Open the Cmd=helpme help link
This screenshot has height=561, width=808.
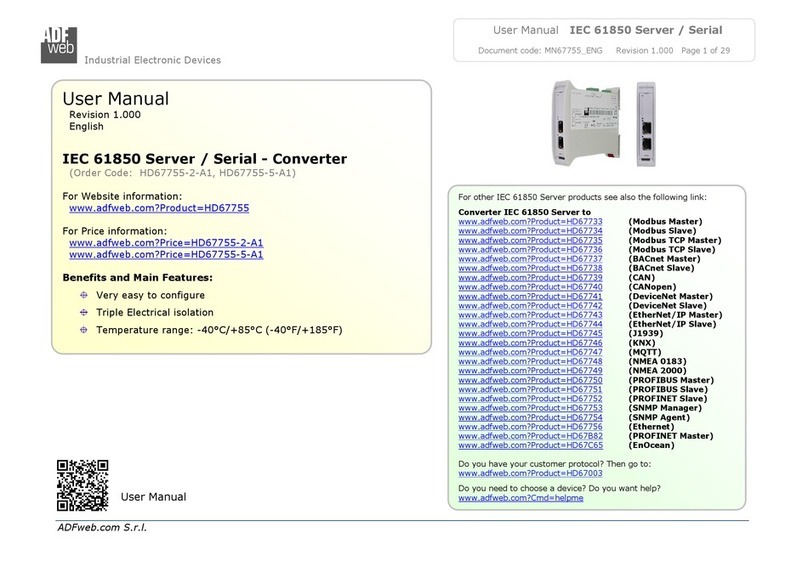tap(521, 498)
